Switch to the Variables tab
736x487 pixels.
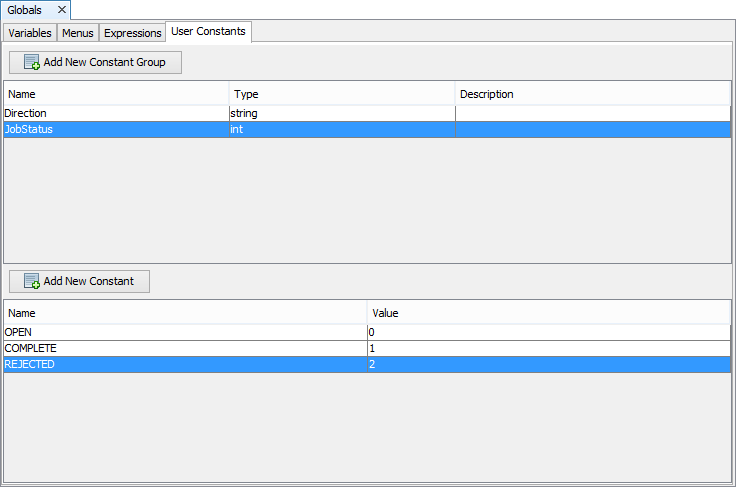31,33
